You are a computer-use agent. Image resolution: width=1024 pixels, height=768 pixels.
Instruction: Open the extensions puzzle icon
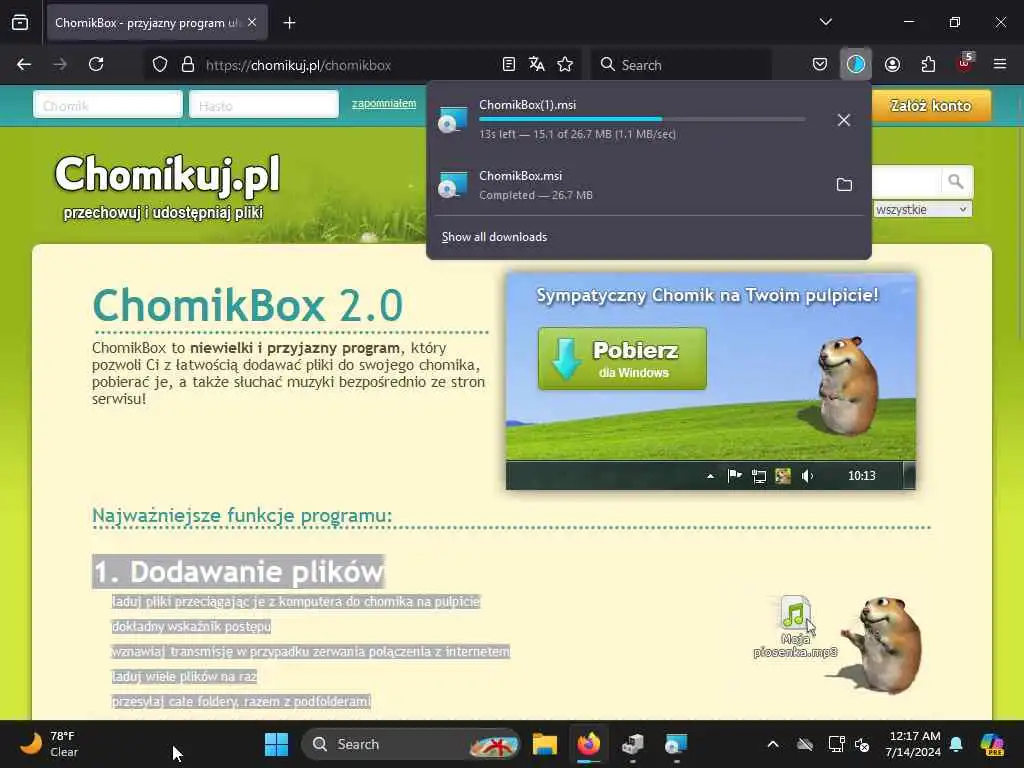928,65
